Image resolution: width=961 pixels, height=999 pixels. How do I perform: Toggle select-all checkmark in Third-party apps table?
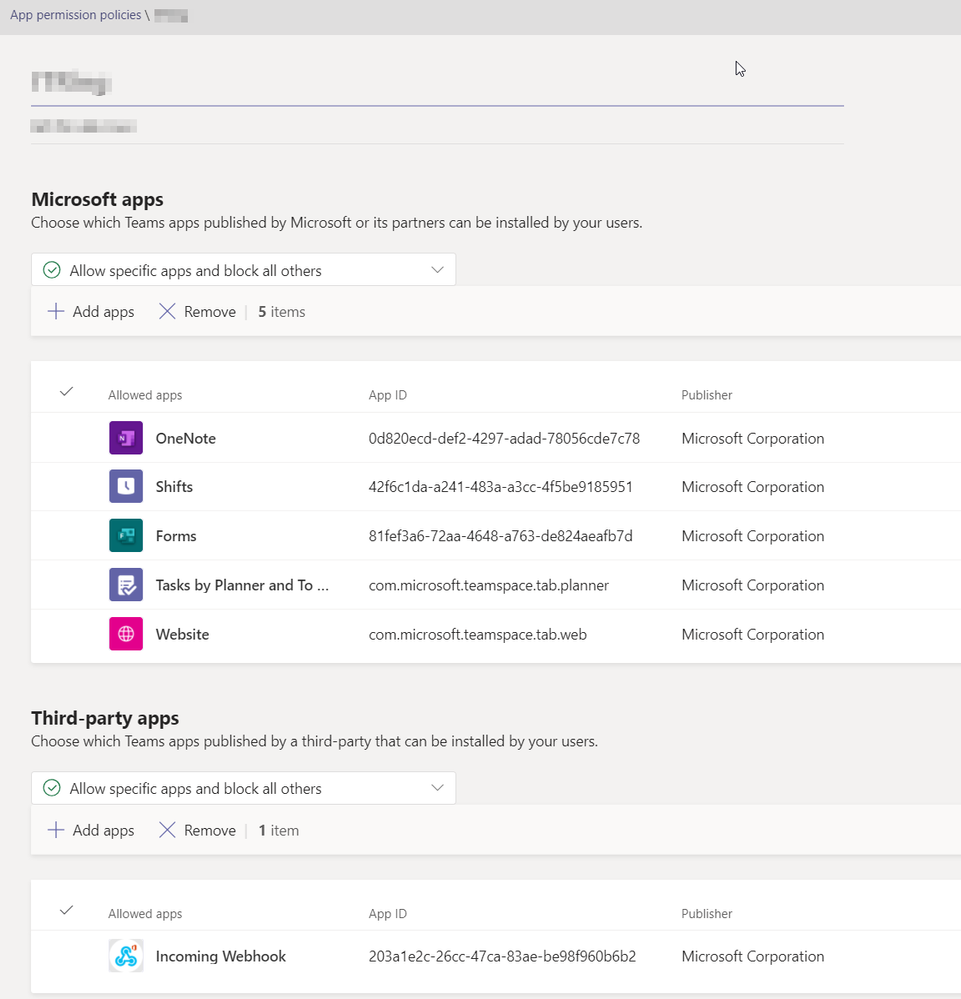pos(66,910)
